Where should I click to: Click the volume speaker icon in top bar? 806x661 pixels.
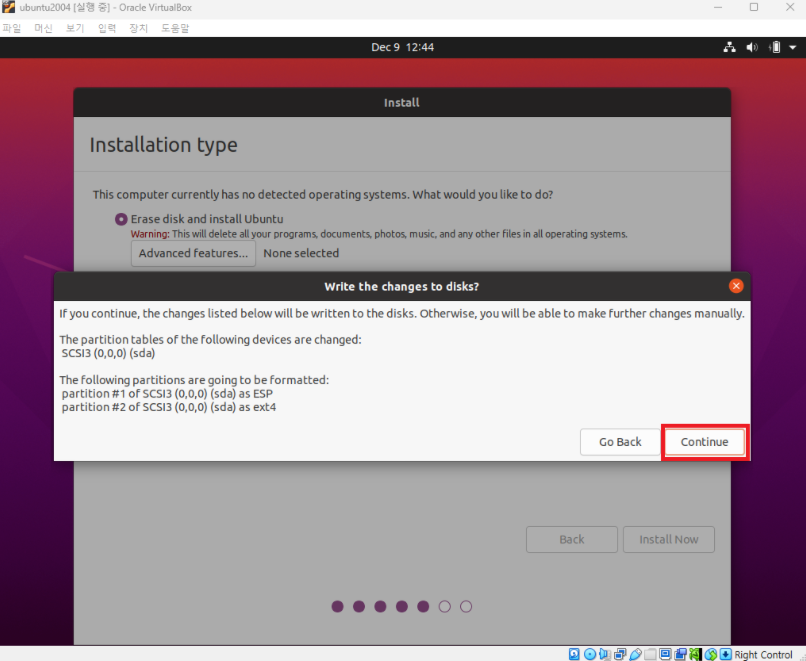(x=752, y=47)
